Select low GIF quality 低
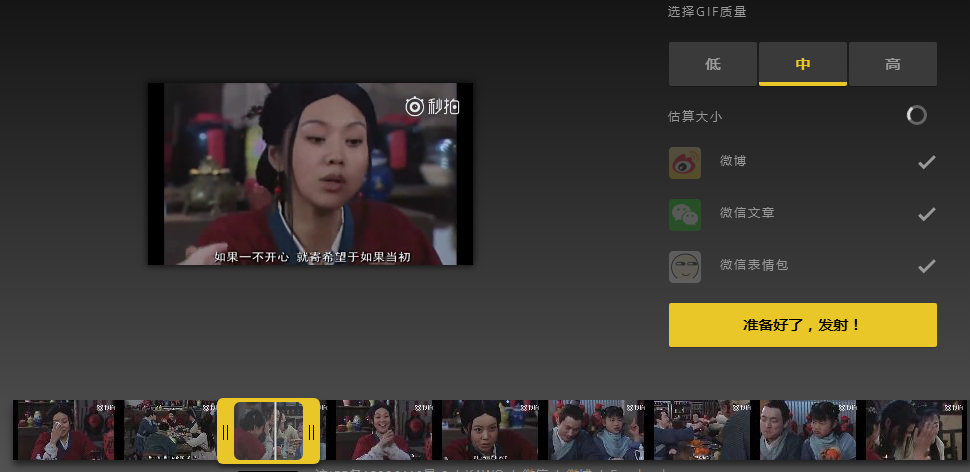The width and height of the screenshot is (970, 472). 713,64
